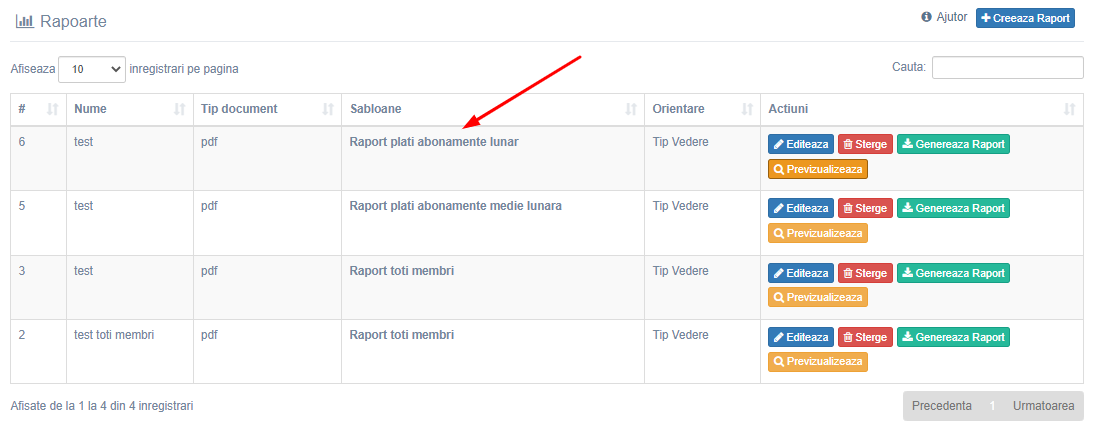Click the info icon beside Ajutor

pyautogui.click(x=927, y=17)
